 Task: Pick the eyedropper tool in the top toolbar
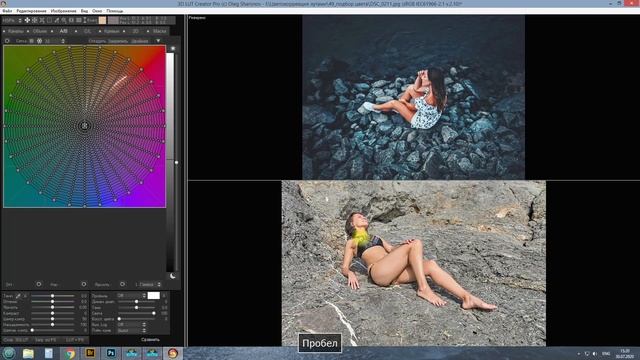point(56,20)
